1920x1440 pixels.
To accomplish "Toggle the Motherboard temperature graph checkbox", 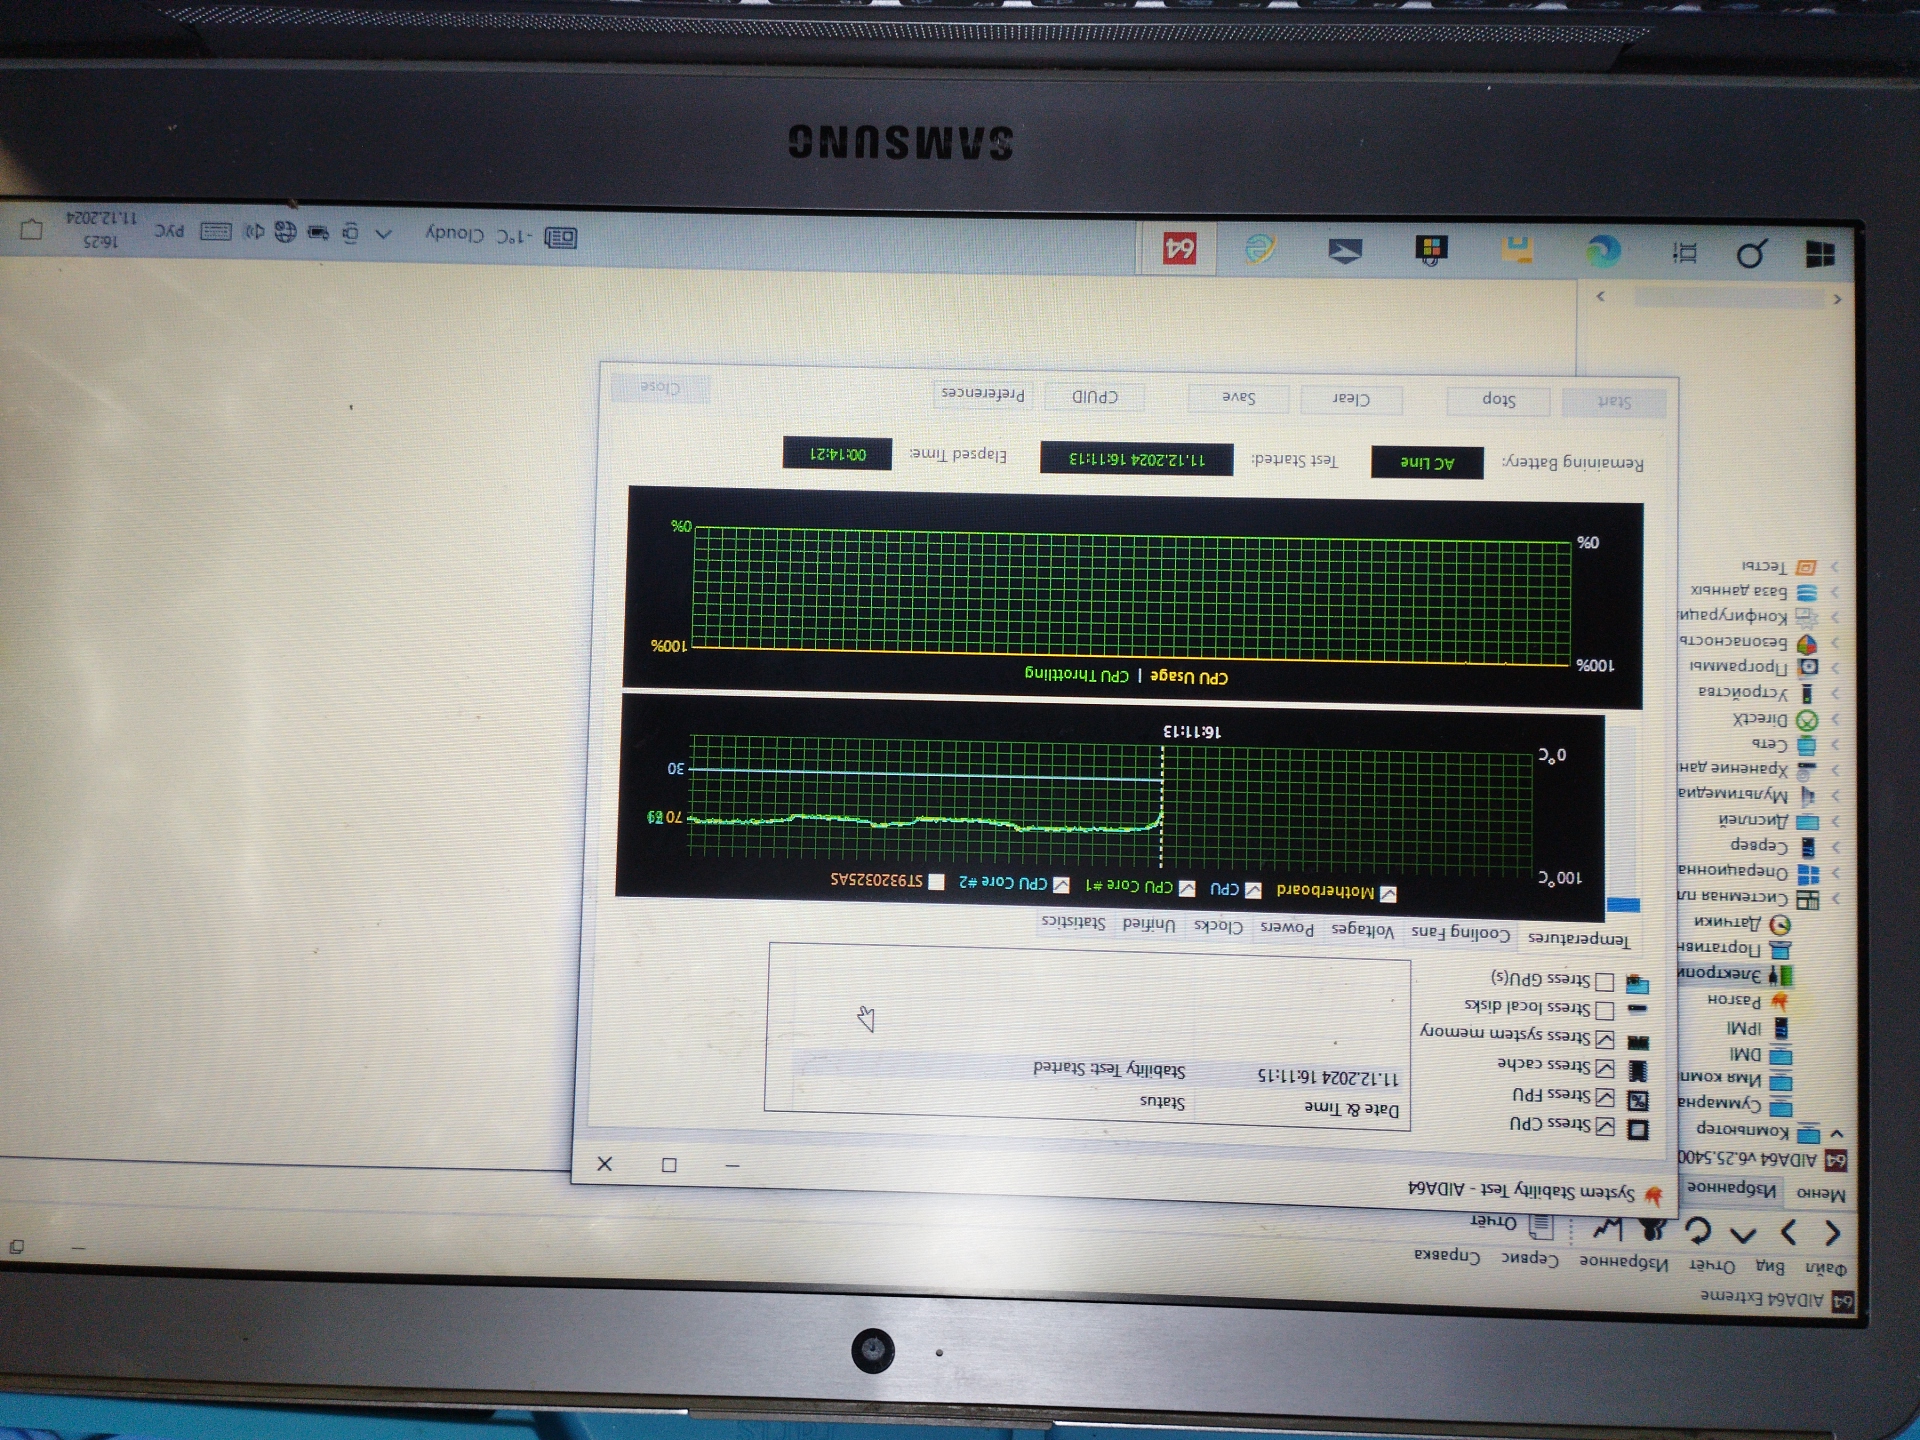I will [x=1388, y=894].
